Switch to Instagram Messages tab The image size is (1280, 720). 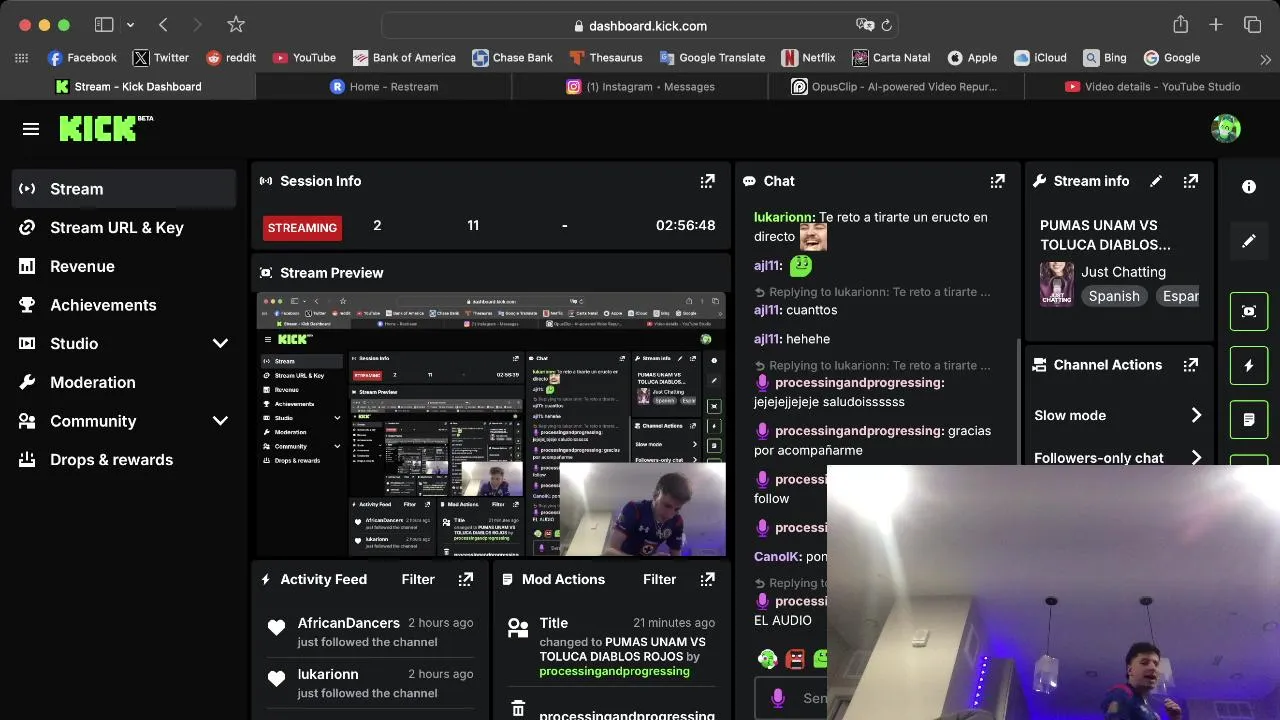point(640,87)
